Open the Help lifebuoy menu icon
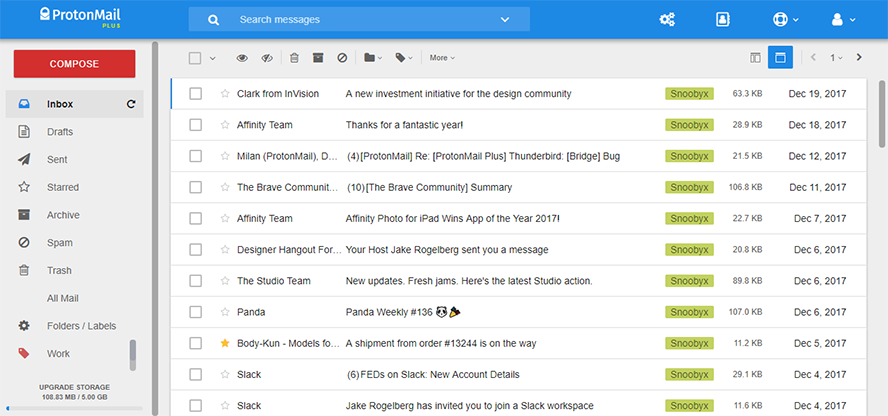The image size is (888, 416). pos(785,20)
